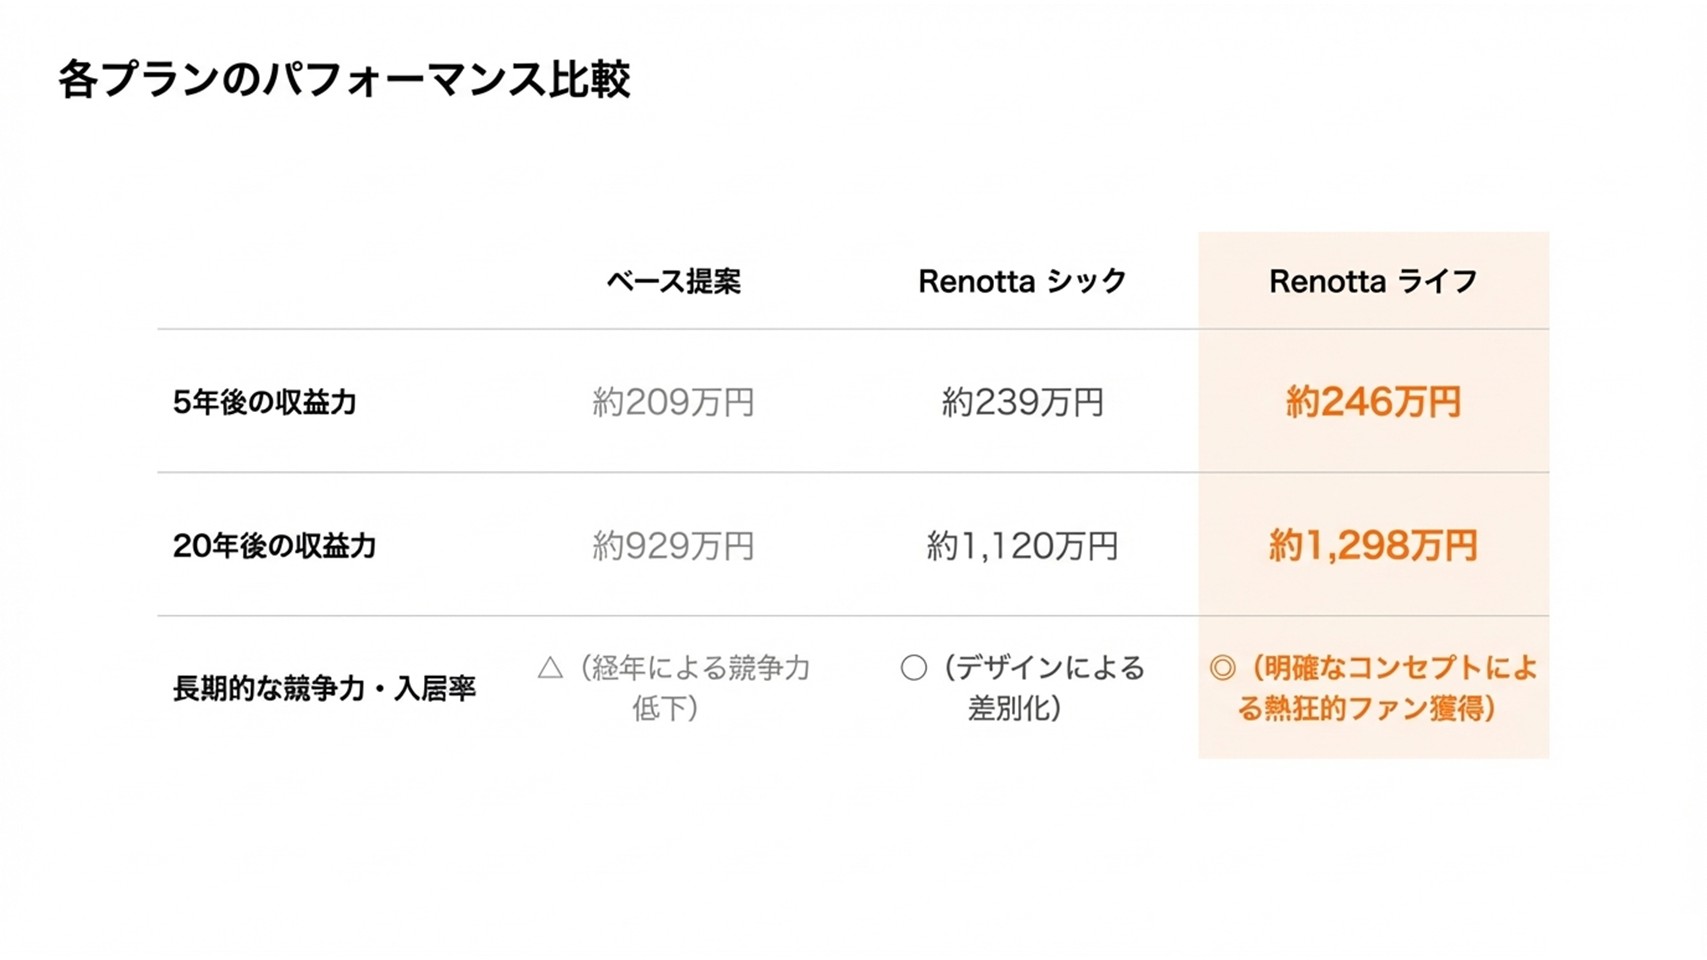The image size is (1707, 960).
Task: Click the double circle symbol in Renotta ライフ column
Action: click(x=1222, y=668)
